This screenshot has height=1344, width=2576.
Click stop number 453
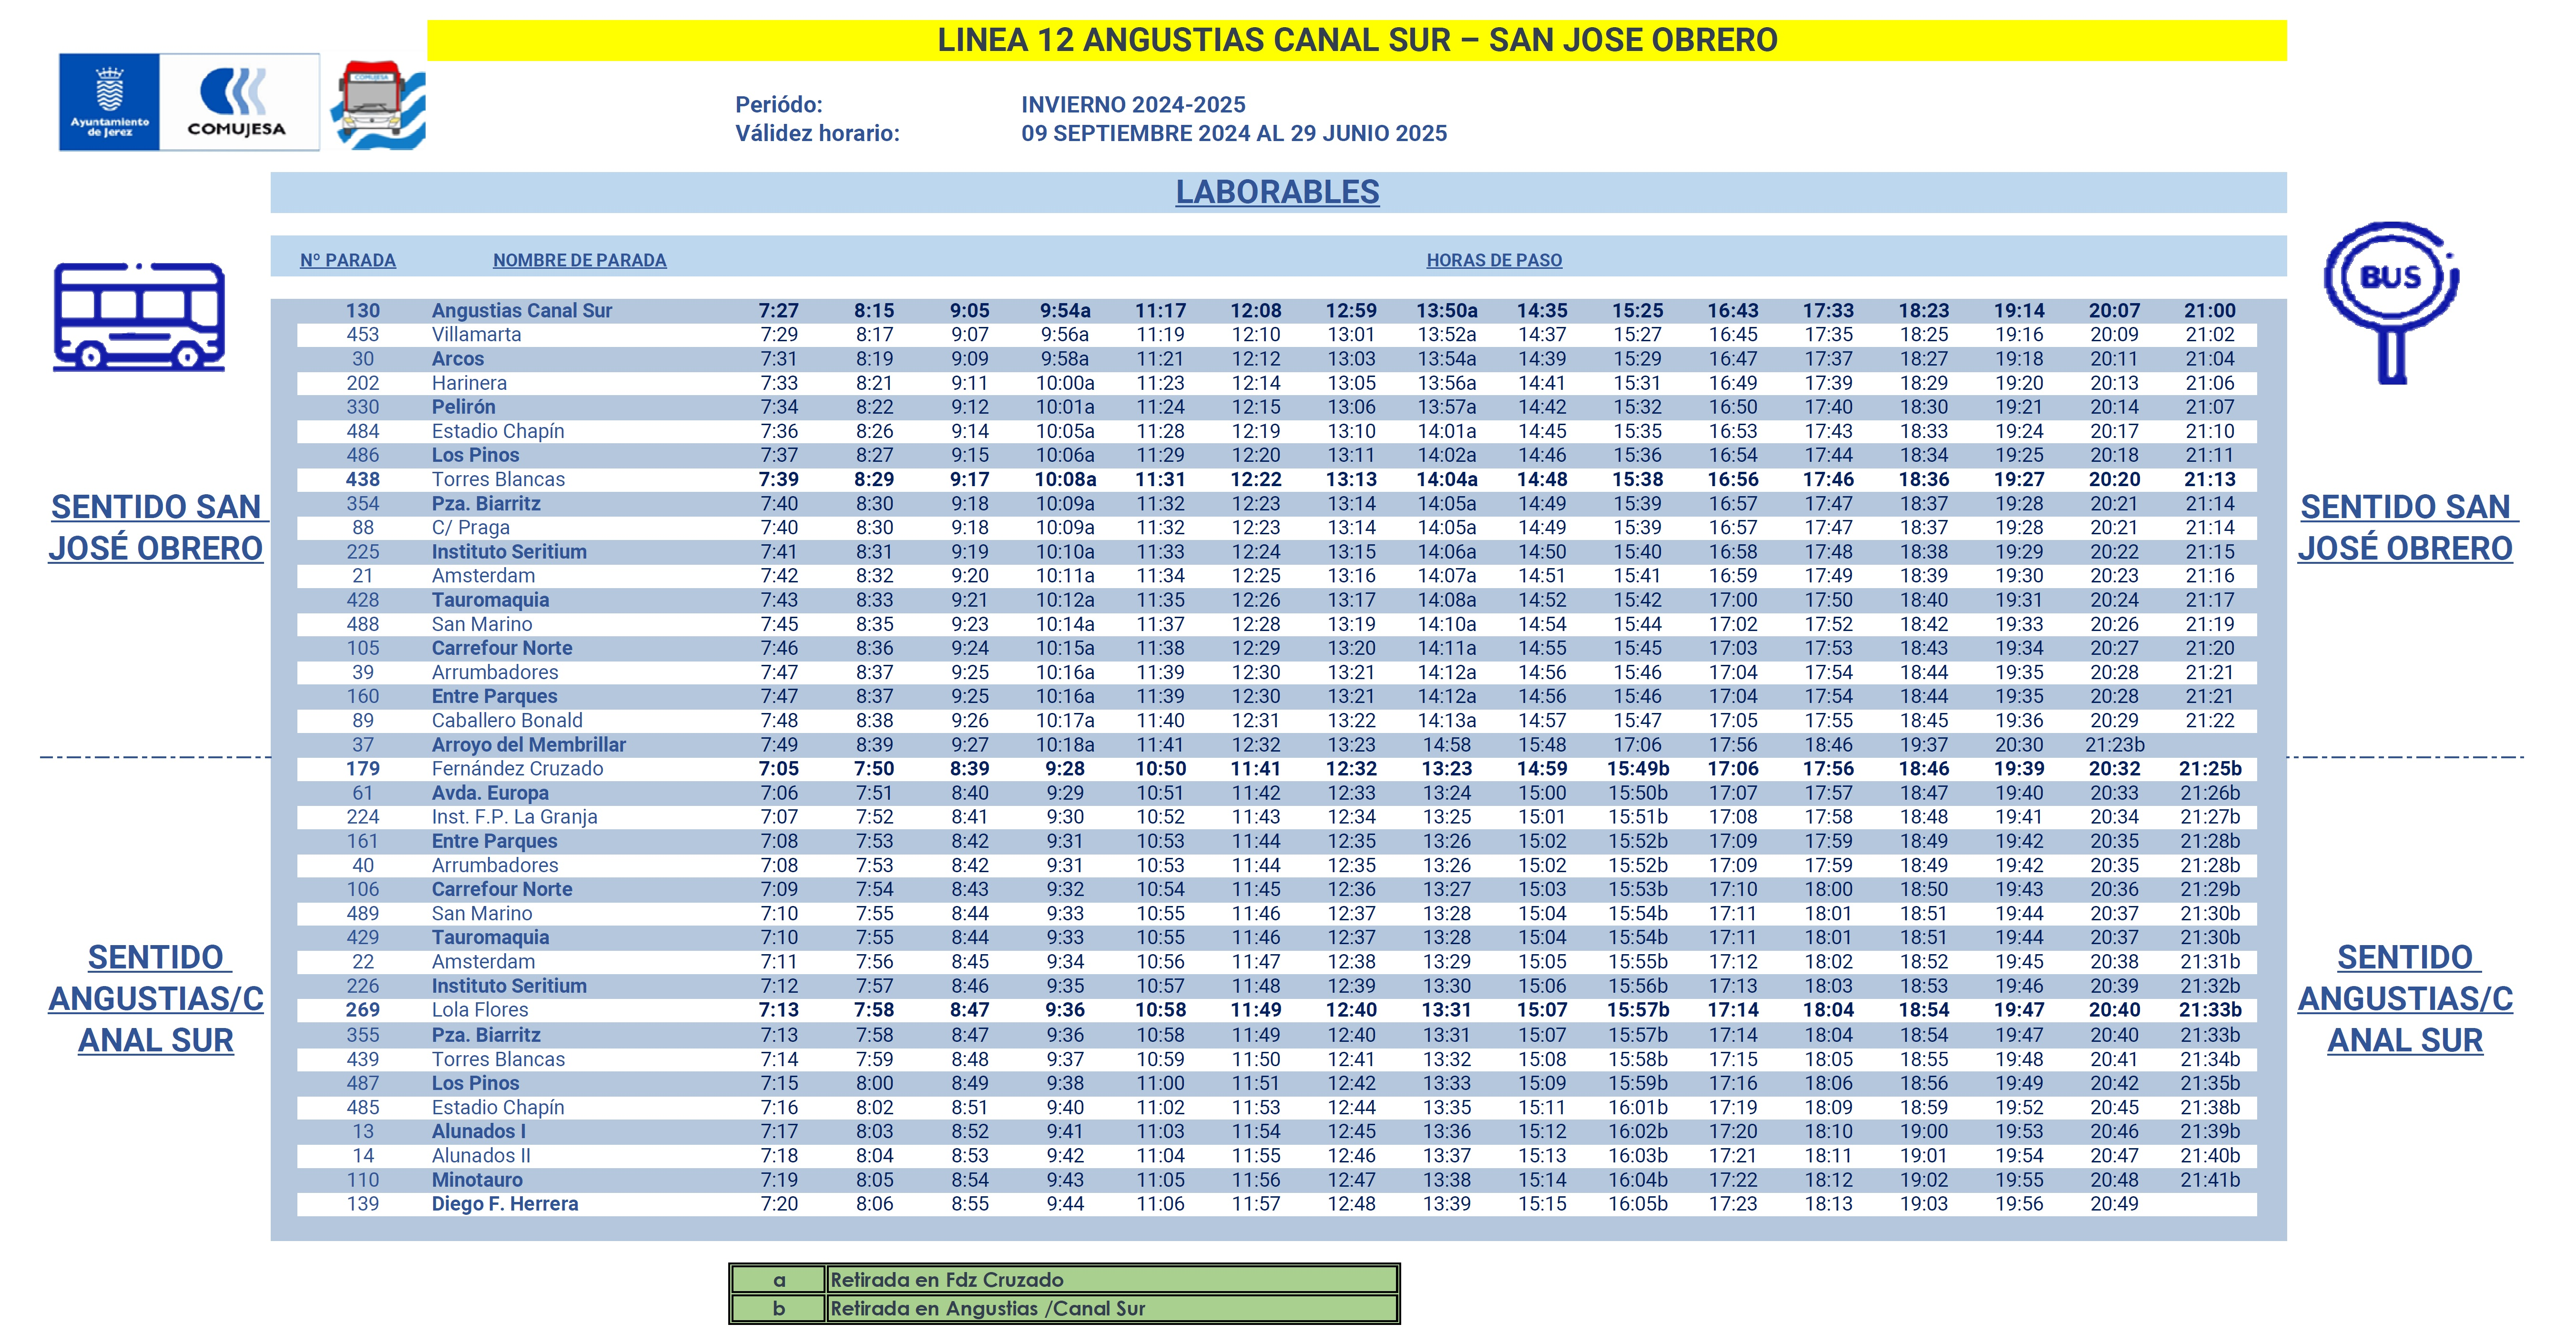point(363,335)
